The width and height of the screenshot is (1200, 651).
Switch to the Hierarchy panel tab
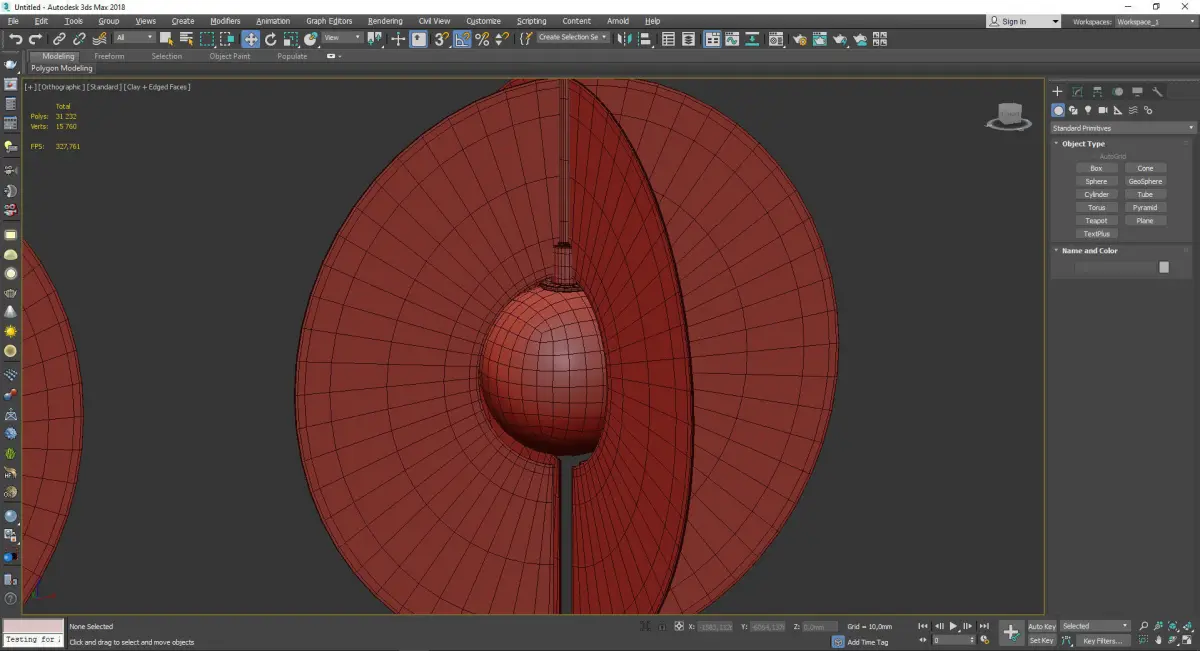pos(1097,91)
